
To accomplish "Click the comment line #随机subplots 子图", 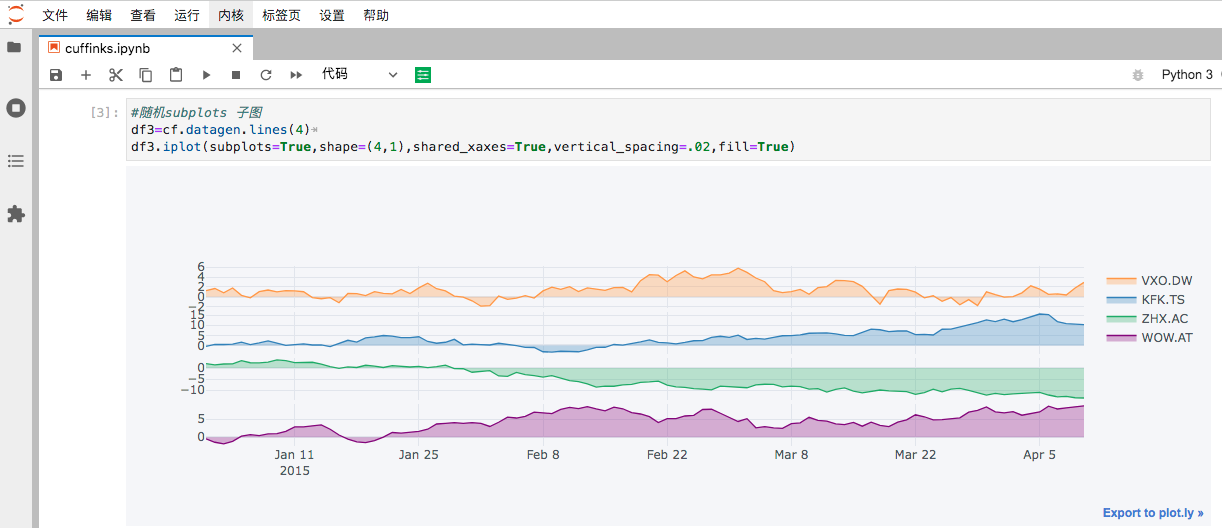I will click(x=196, y=113).
